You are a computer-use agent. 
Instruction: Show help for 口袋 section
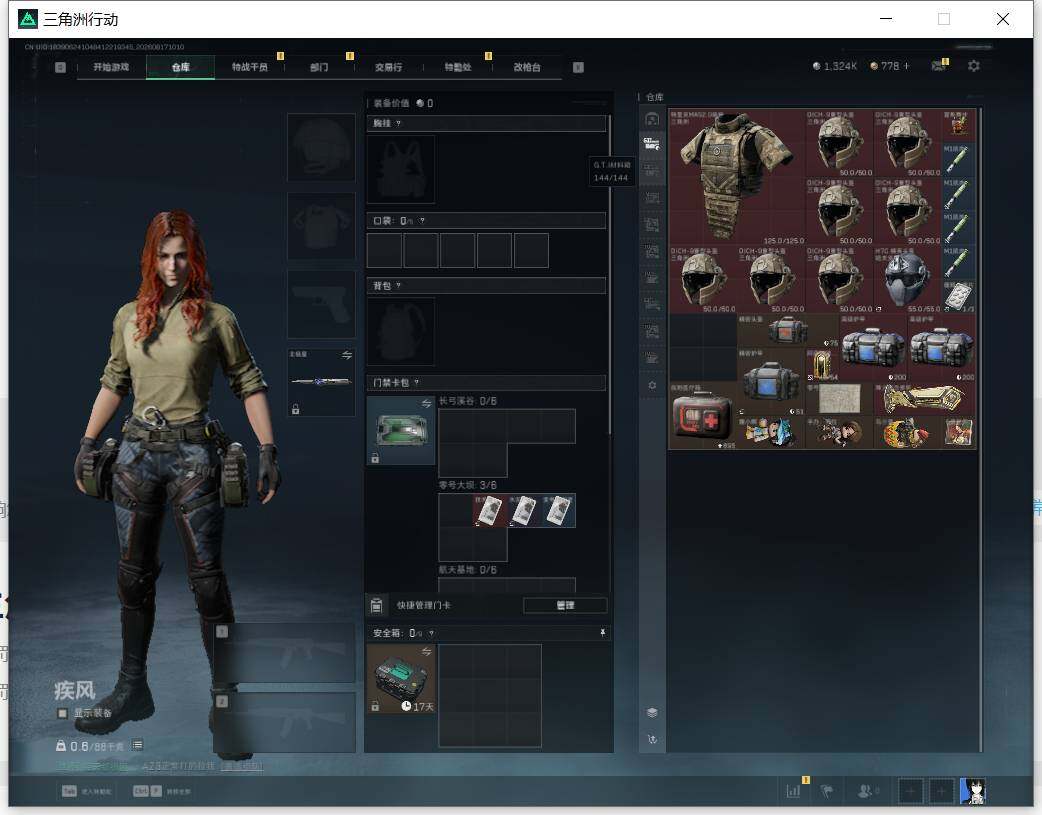click(x=423, y=221)
